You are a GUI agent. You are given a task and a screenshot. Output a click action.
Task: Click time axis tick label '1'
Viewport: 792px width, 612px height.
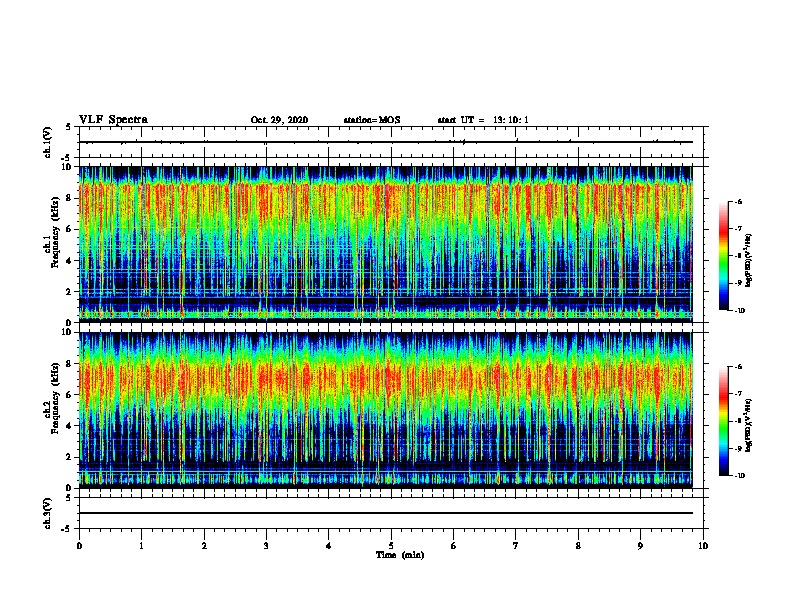(141, 545)
